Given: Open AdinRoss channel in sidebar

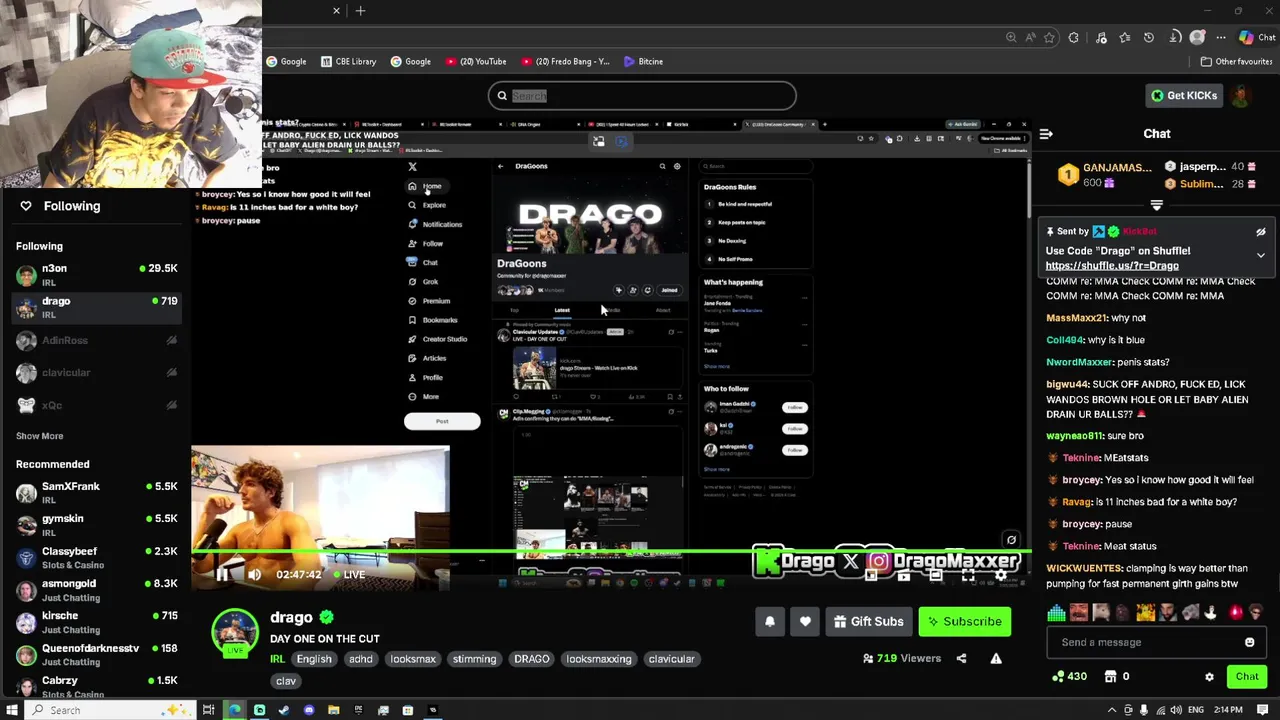Looking at the screenshot, I should (x=96, y=340).
